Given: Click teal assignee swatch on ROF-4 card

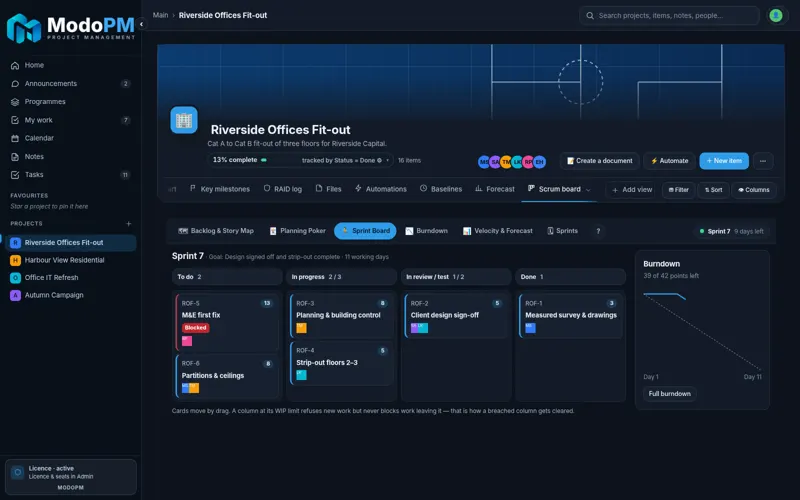Looking at the screenshot, I should click(x=302, y=375).
